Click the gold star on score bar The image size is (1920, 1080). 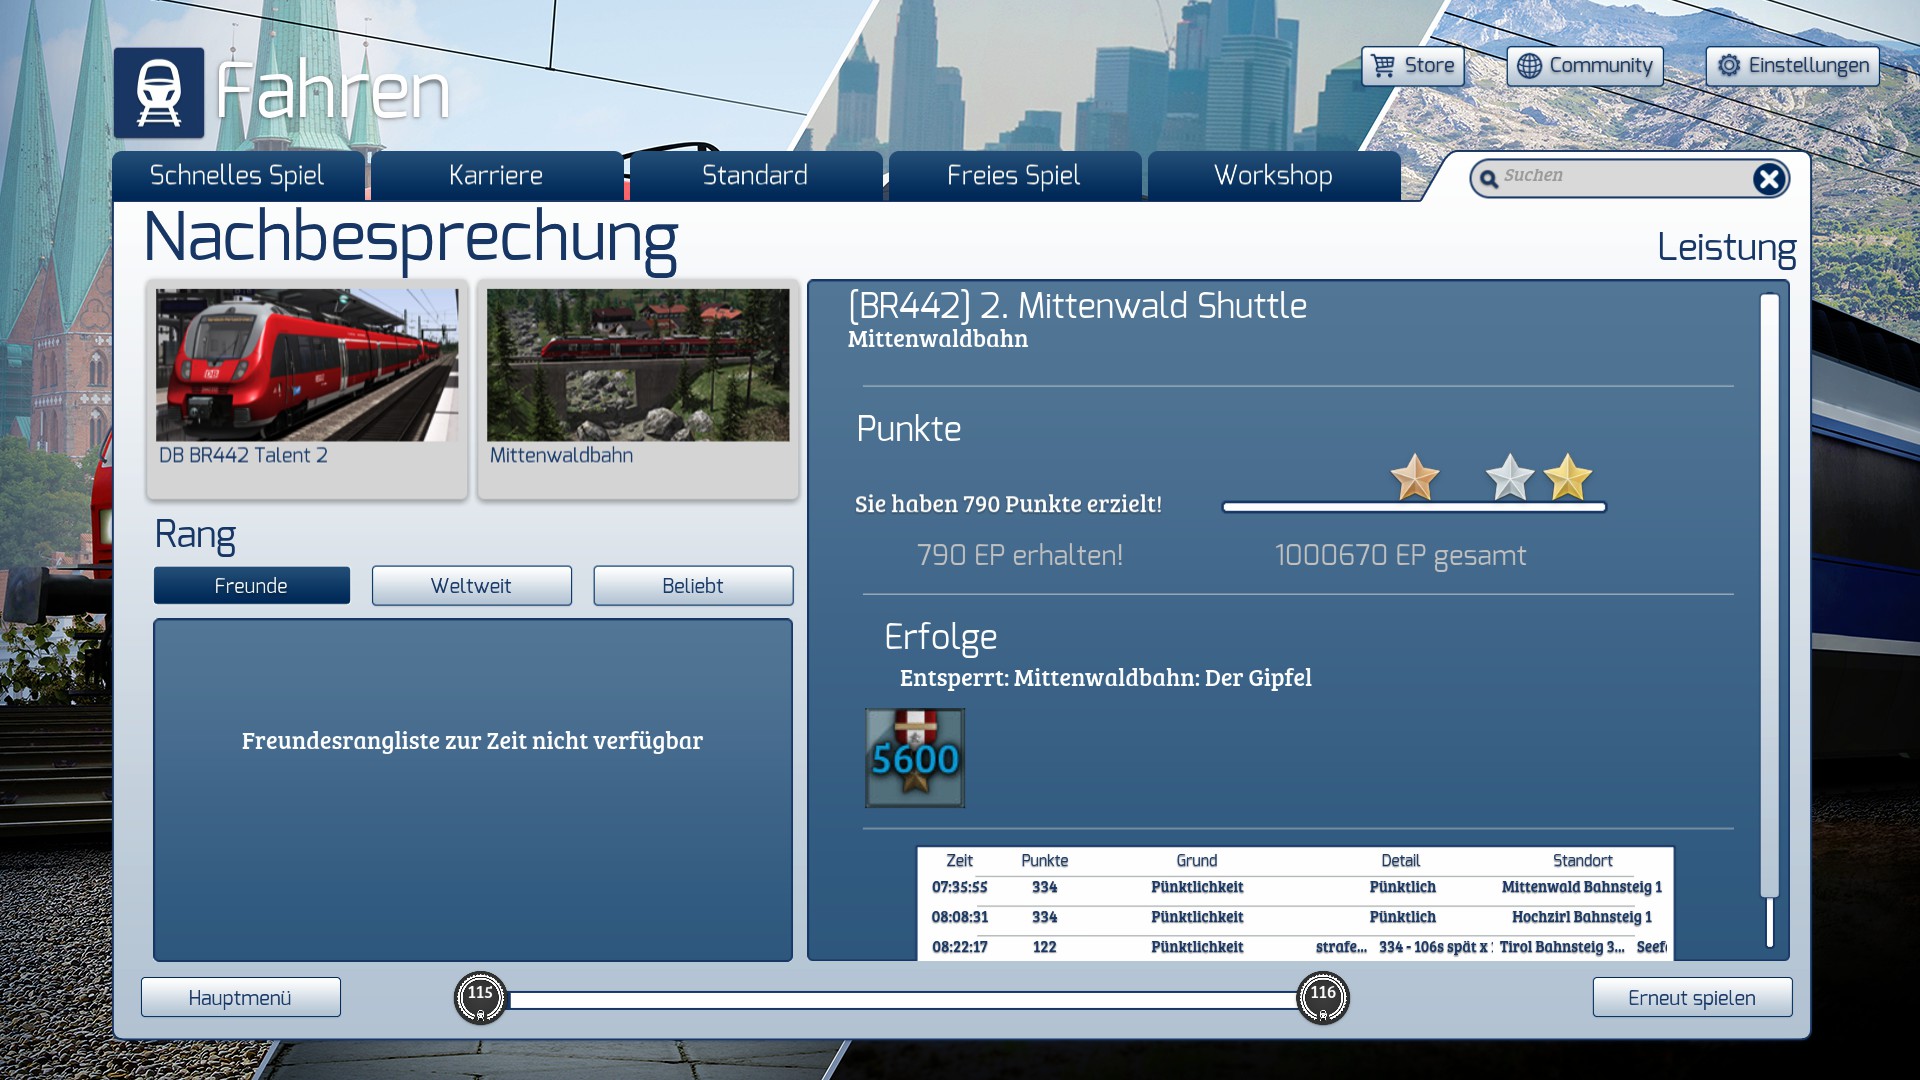1567,477
